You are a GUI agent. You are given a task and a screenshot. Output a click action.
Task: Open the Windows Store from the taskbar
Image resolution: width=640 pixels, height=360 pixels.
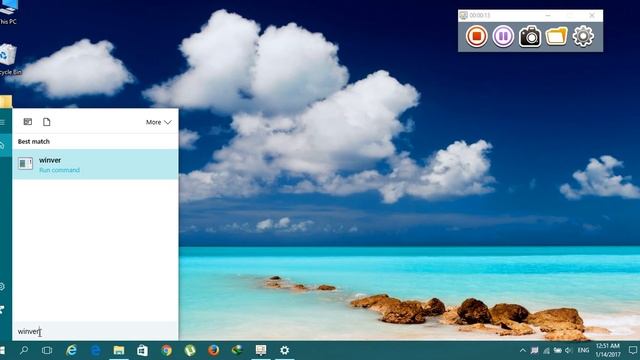pos(142,350)
